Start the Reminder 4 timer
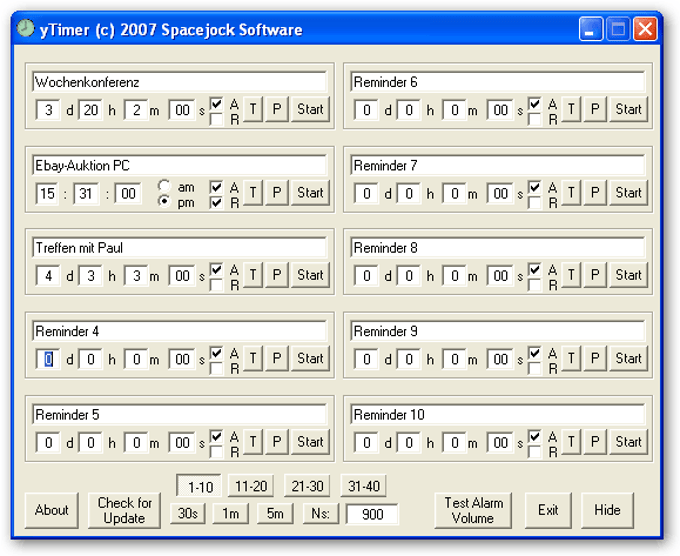The height and width of the screenshot is (556, 680). click(310, 359)
